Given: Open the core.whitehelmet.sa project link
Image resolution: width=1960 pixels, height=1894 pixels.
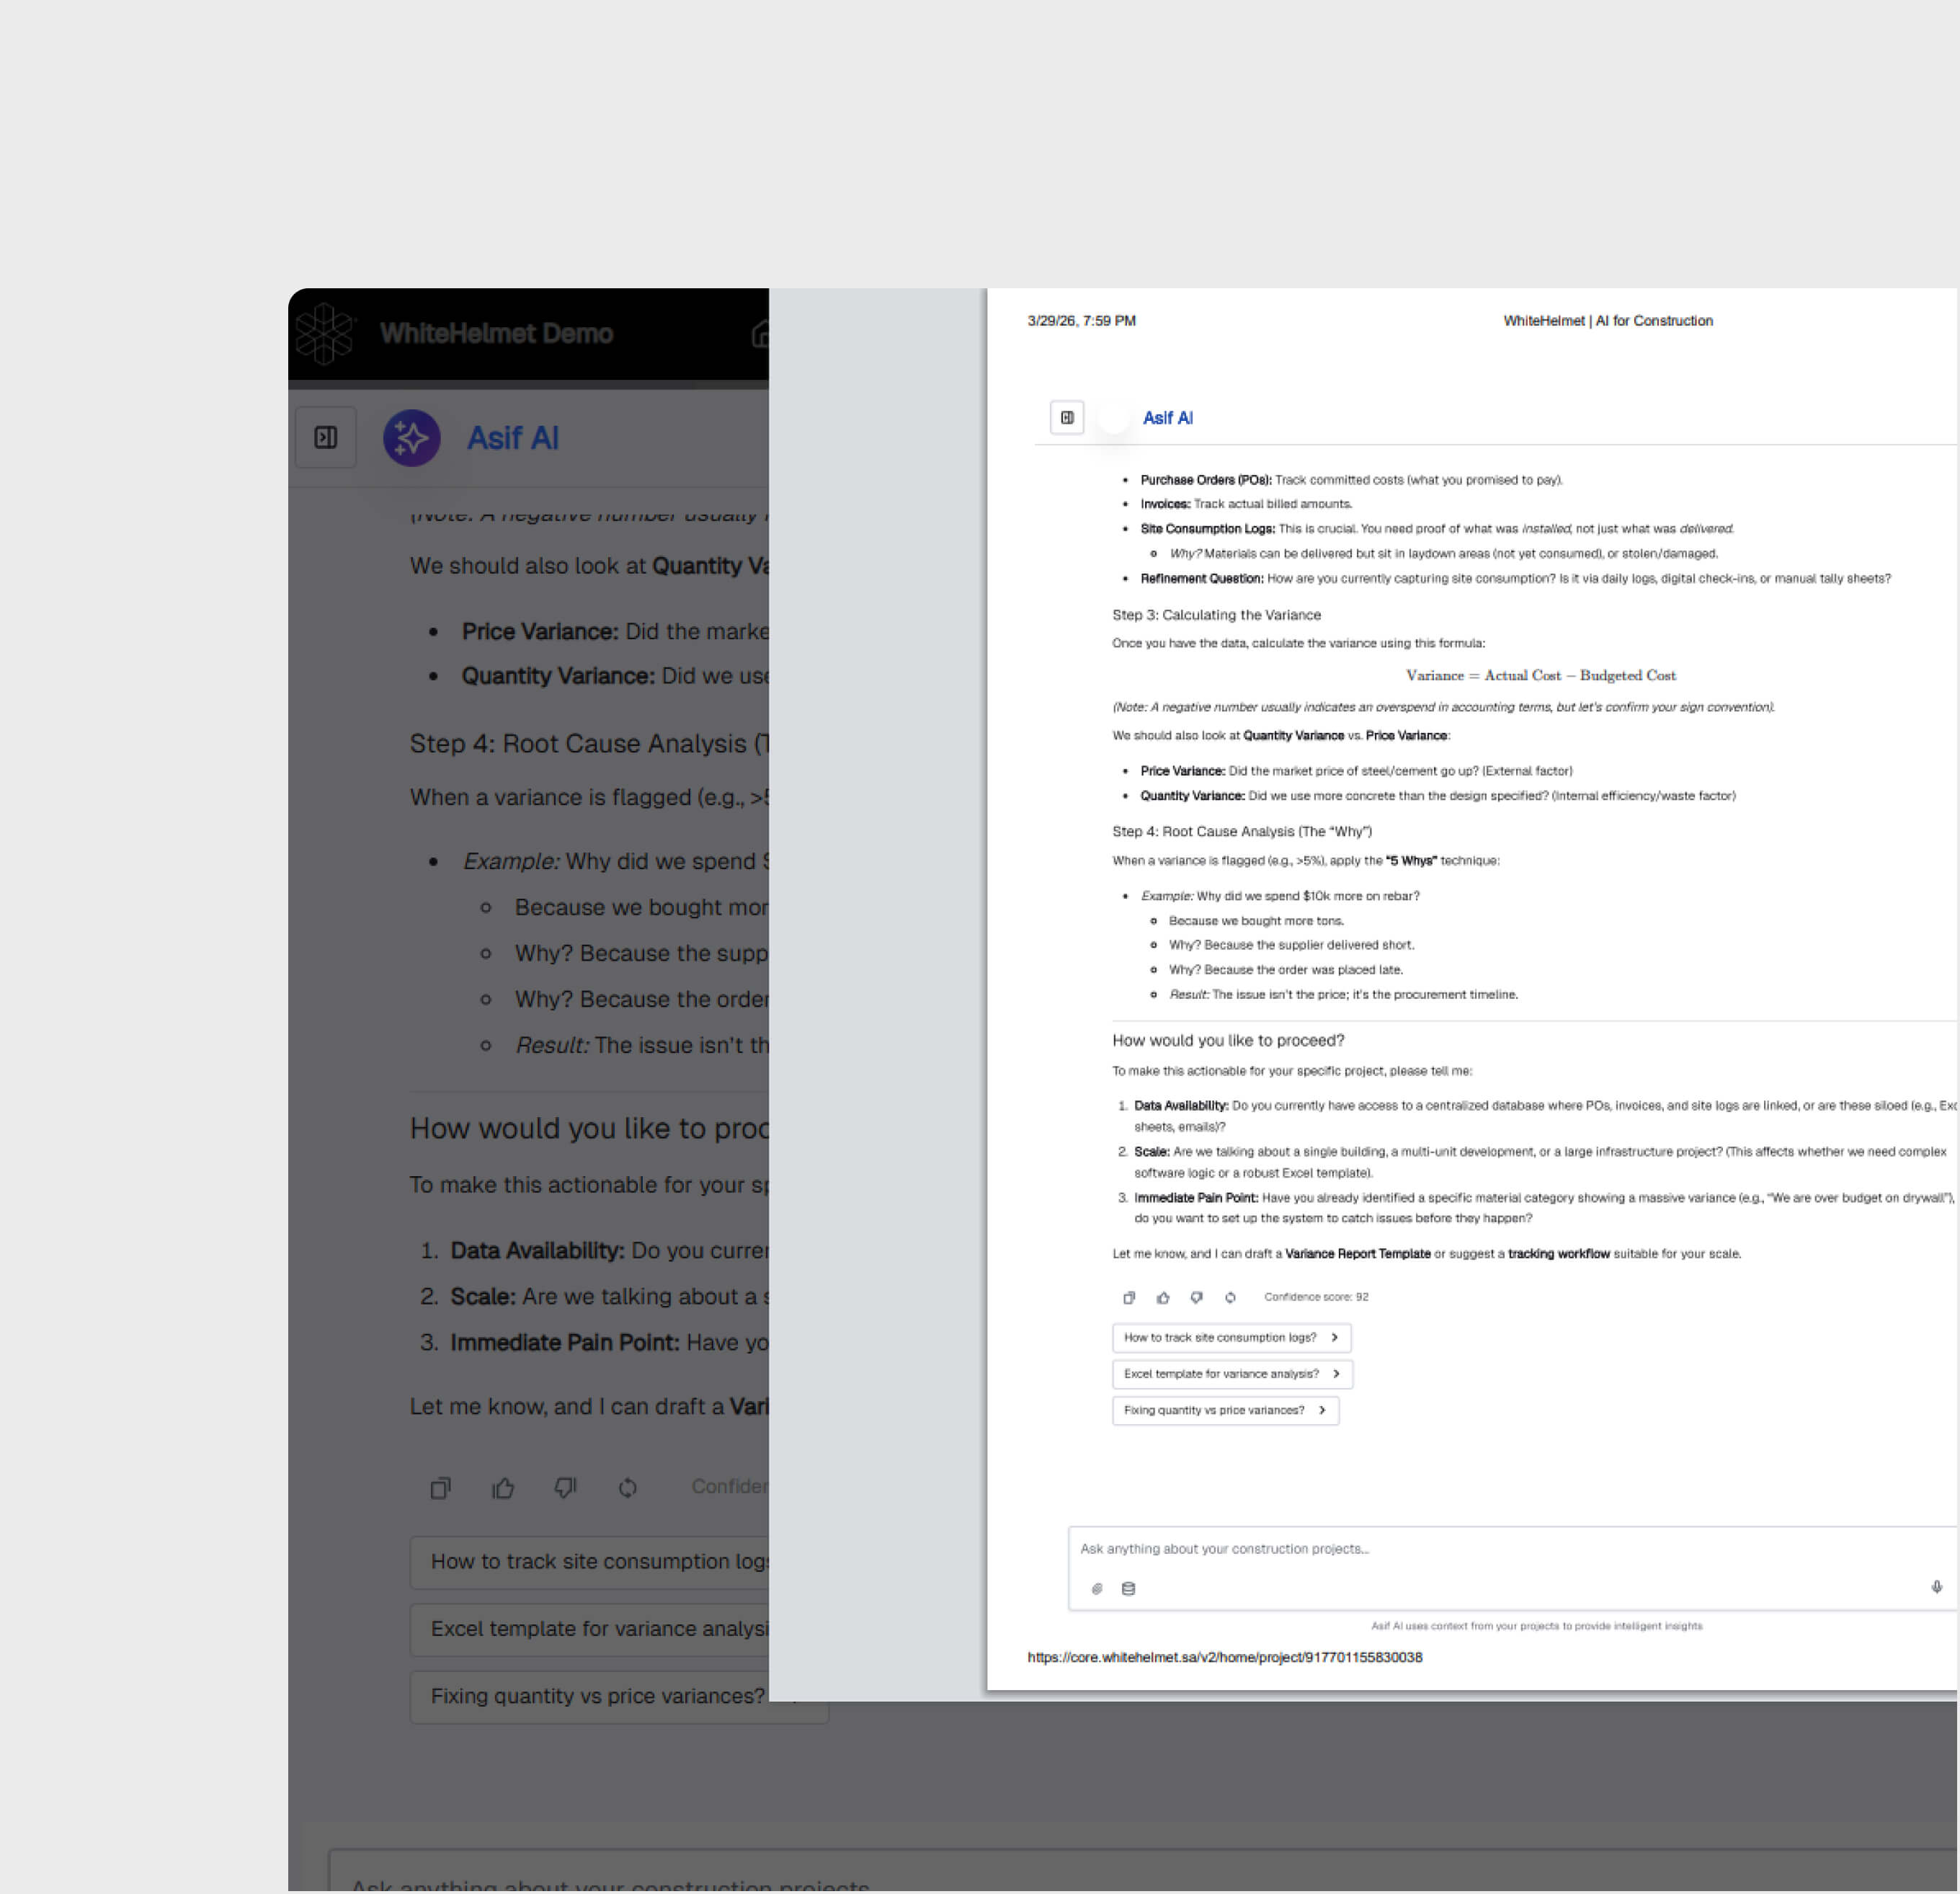Looking at the screenshot, I should pyautogui.click(x=1225, y=1657).
